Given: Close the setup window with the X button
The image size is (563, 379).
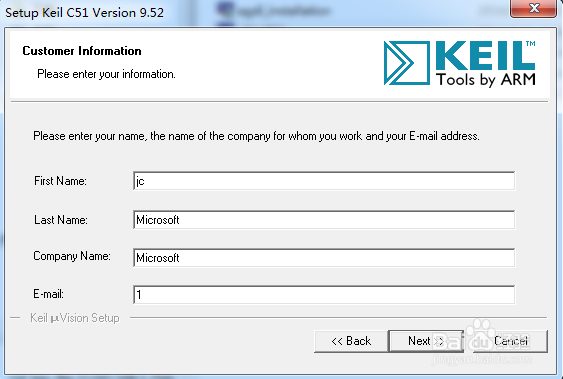Looking at the screenshot, I should [534, 8].
